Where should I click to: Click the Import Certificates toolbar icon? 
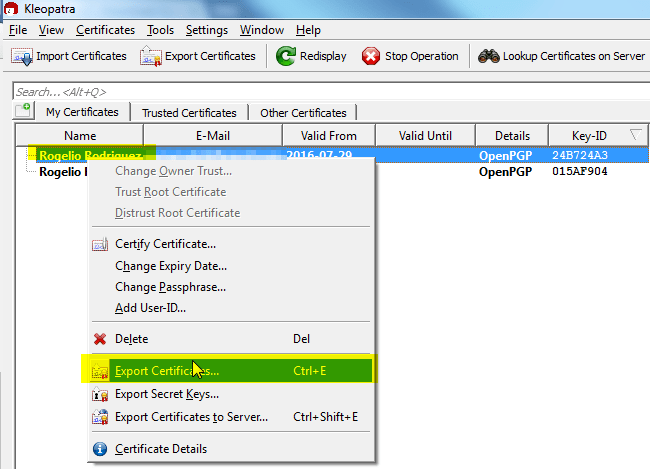[22, 56]
